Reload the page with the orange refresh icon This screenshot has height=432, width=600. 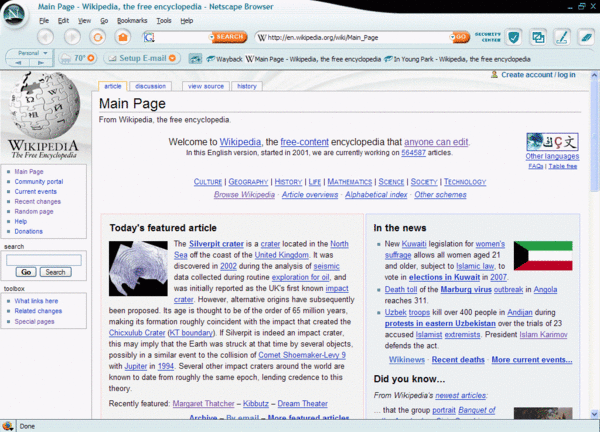pos(98,37)
